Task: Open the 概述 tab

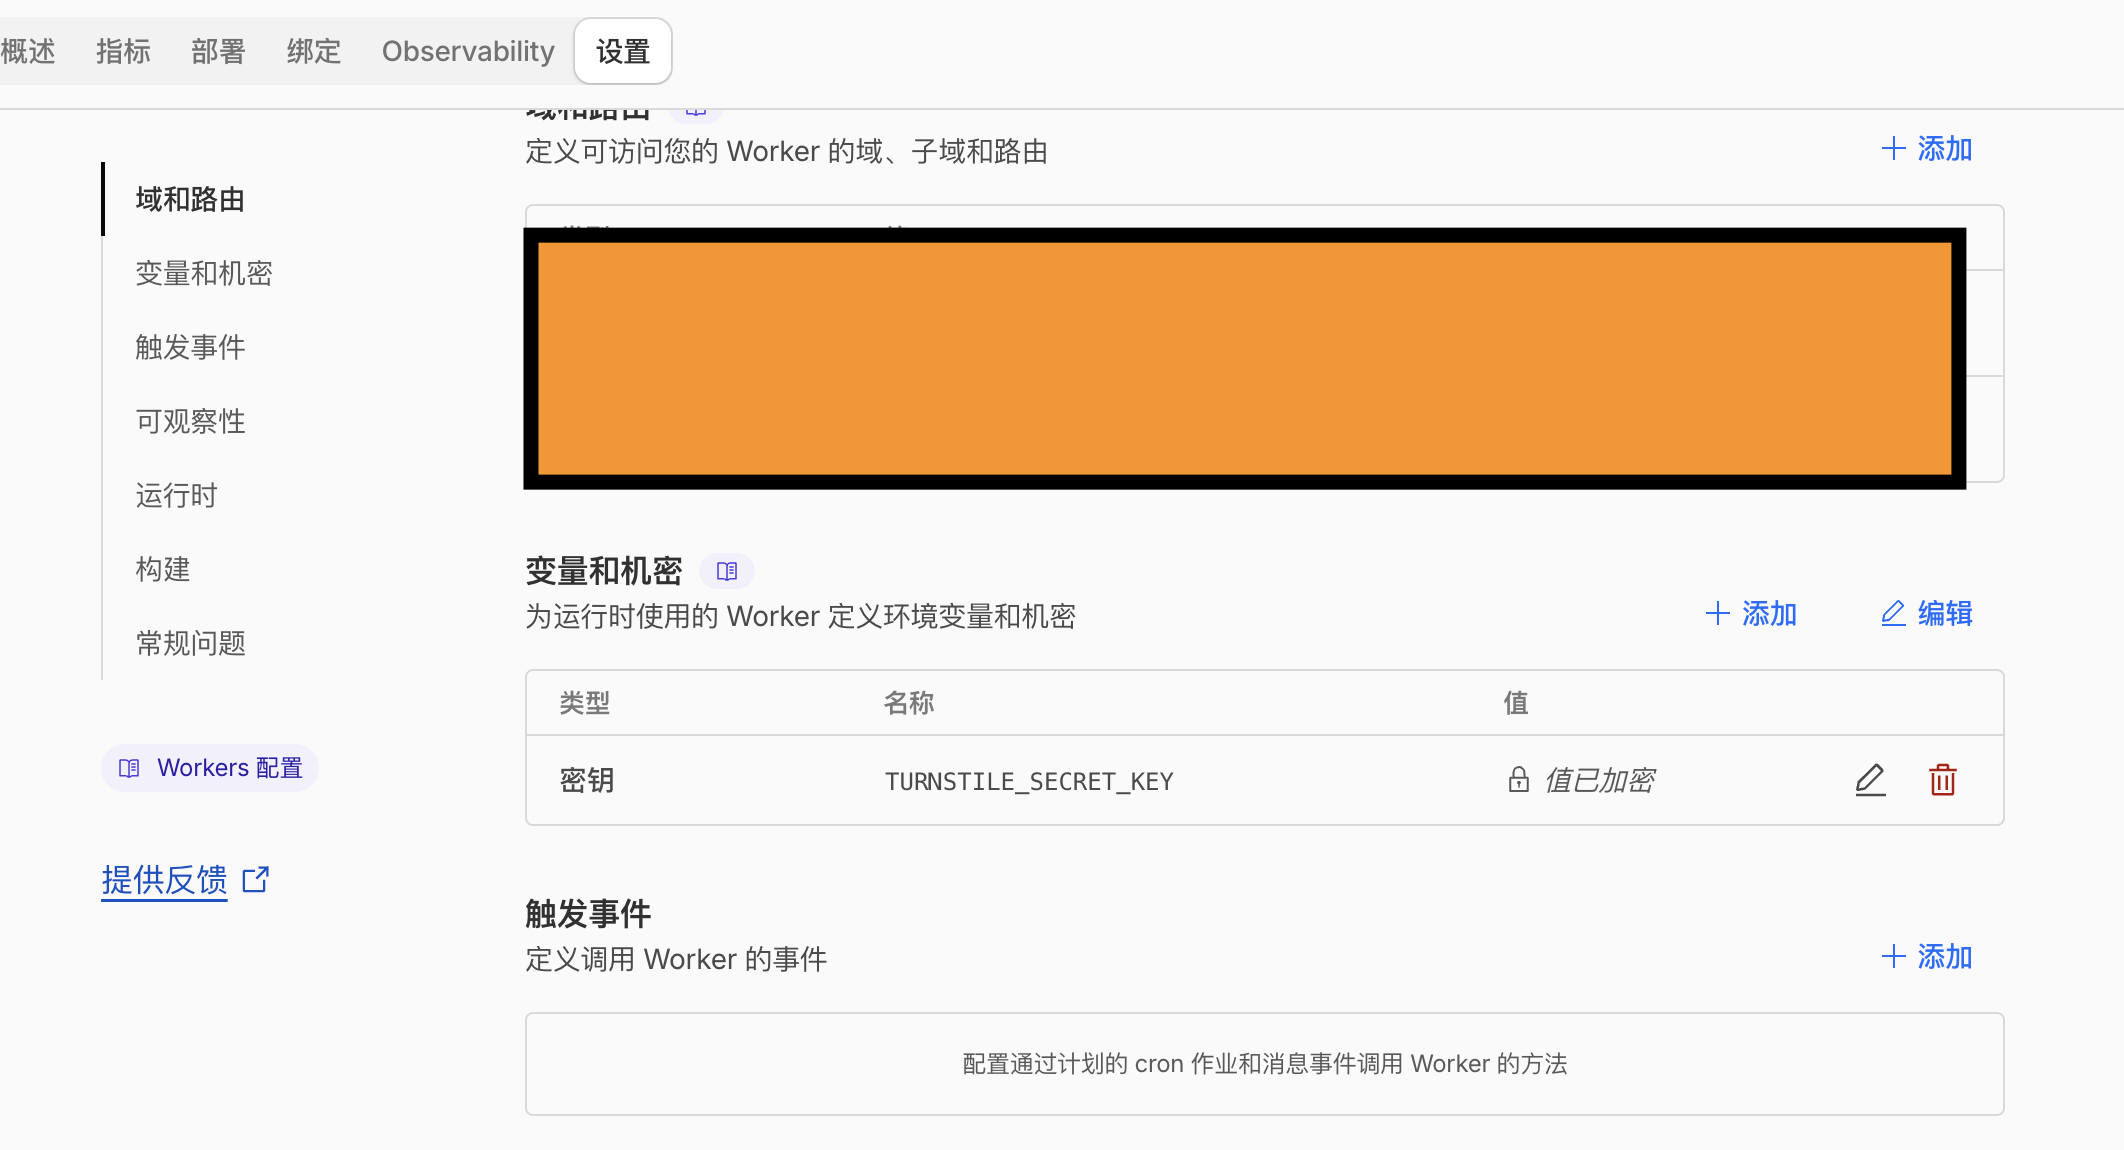Action: pyautogui.click(x=27, y=51)
